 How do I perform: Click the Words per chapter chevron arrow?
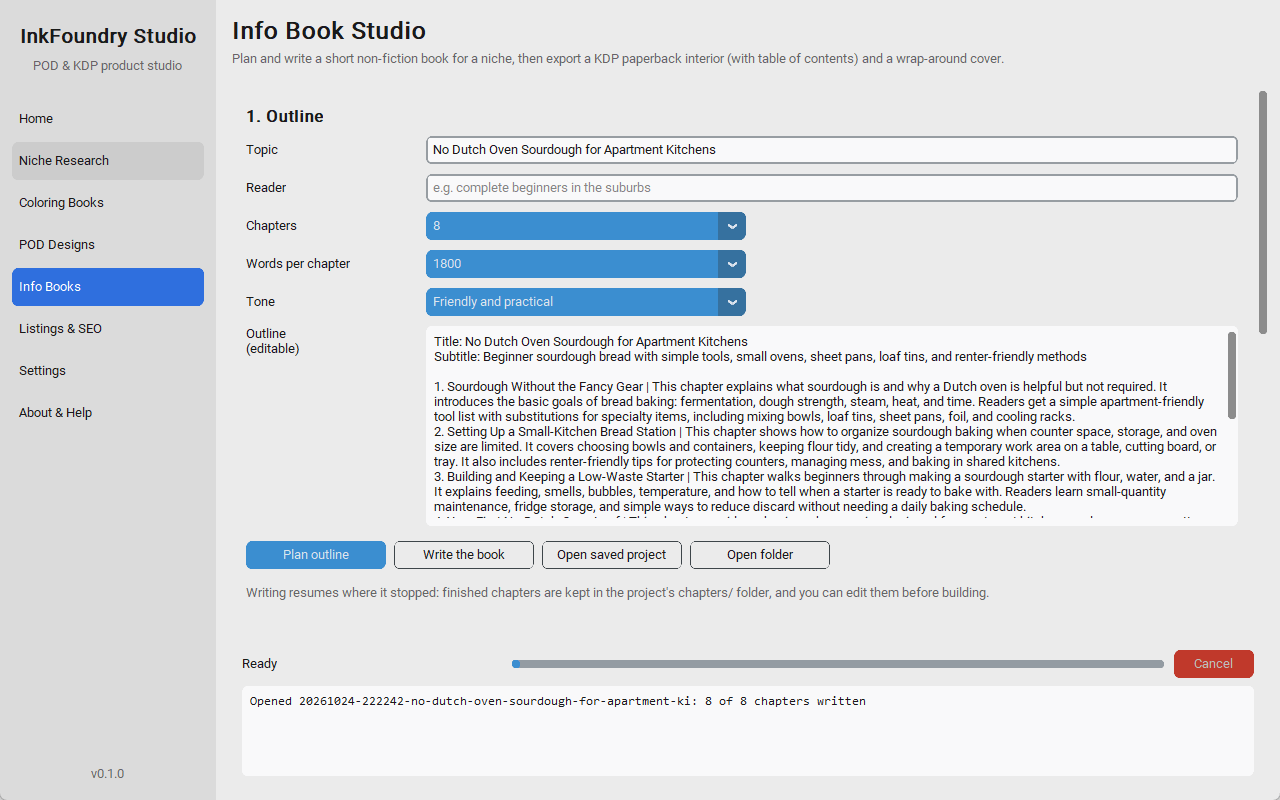732,264
